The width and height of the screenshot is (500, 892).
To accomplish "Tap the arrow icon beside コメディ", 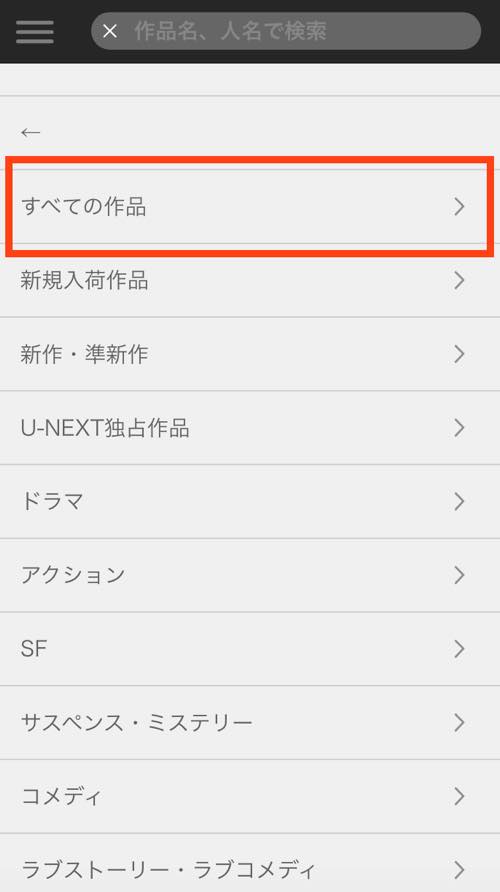I will [x=460, y=796].
